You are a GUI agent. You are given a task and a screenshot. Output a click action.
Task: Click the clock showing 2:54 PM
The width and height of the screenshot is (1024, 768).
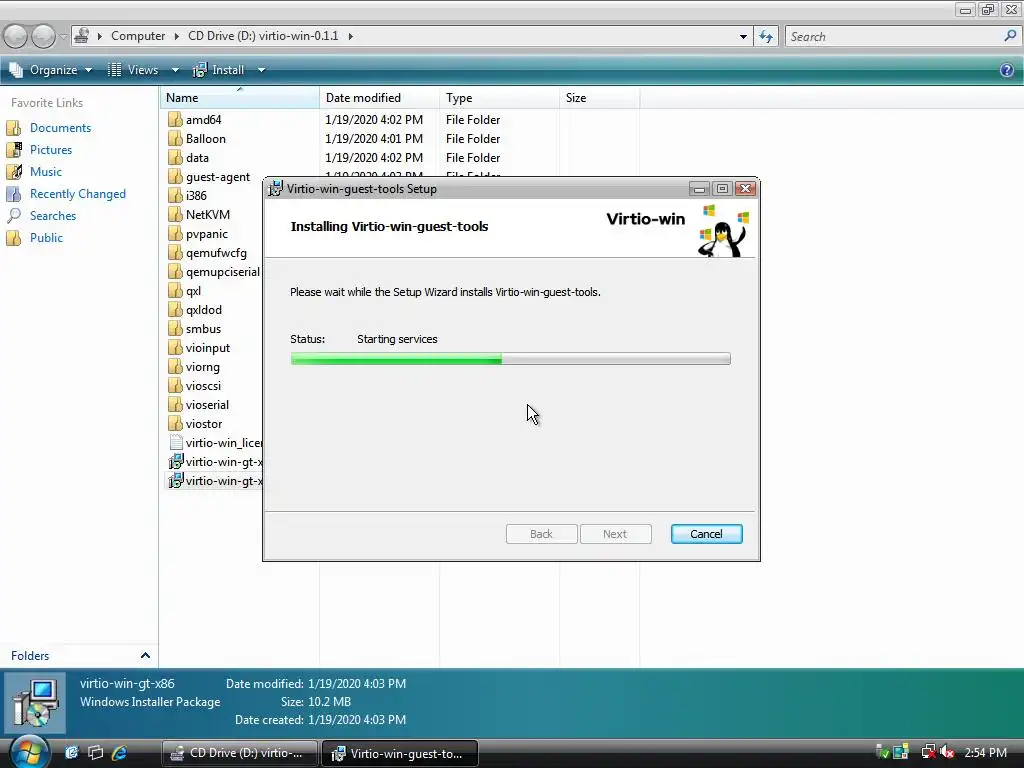[985, 753]
